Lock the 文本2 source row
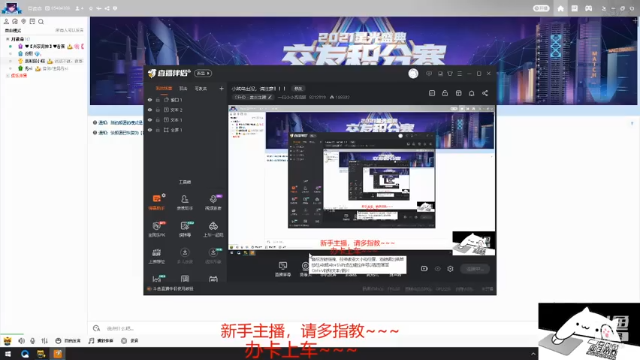This screenshot has width=640, height=360. [158, 110]
